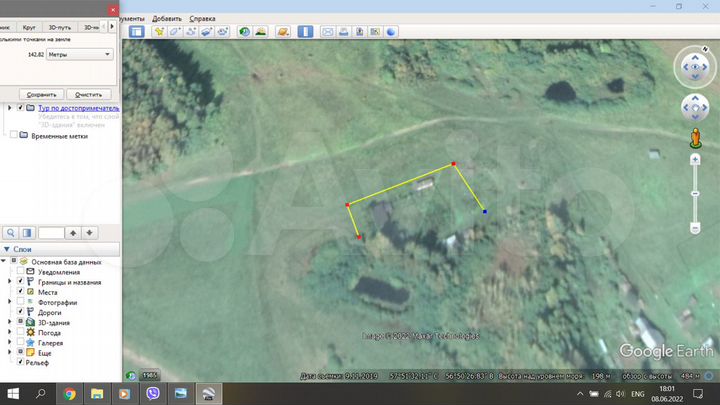Viewport: 720px width, 405px height.
Task: Click the zoom in plus button
Action: pyautogui.click(x=695, y=159)
